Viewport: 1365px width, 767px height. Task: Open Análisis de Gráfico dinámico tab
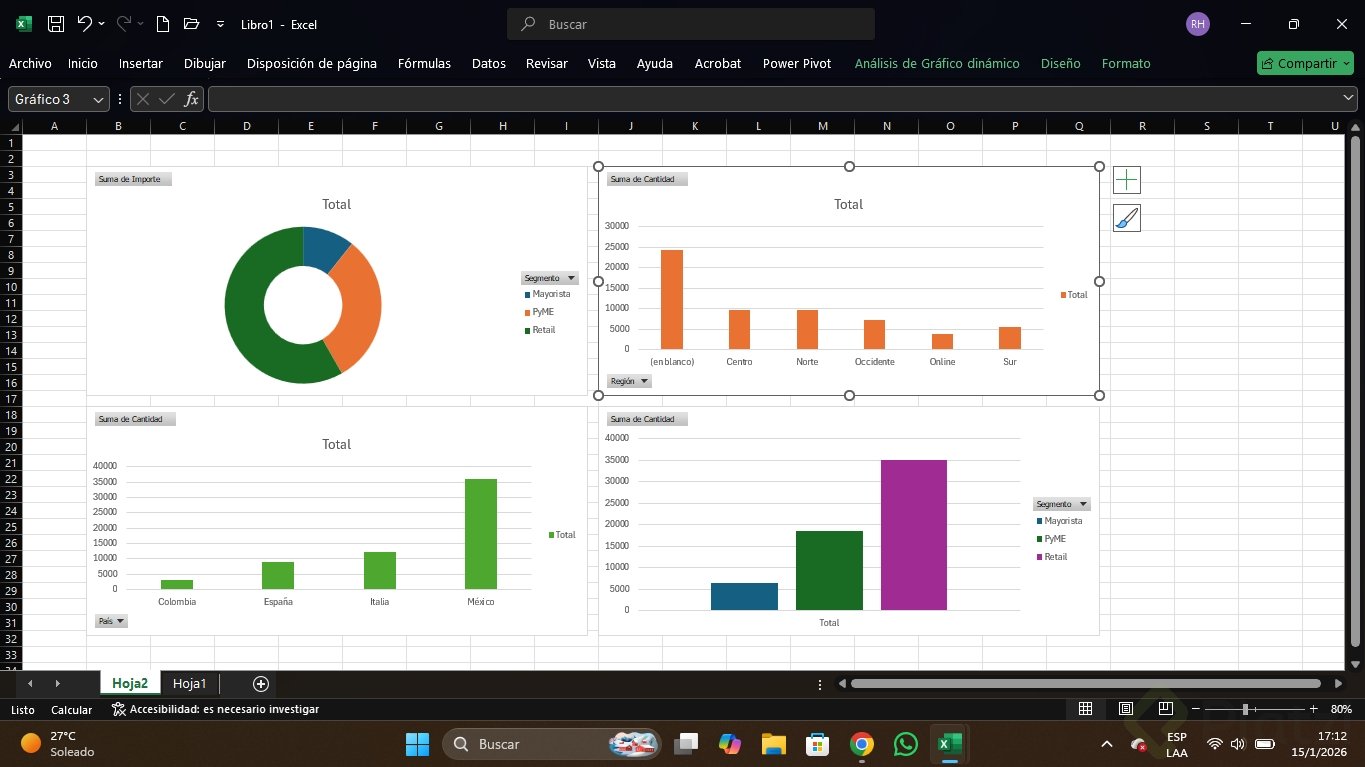click(x=937, y=63)
